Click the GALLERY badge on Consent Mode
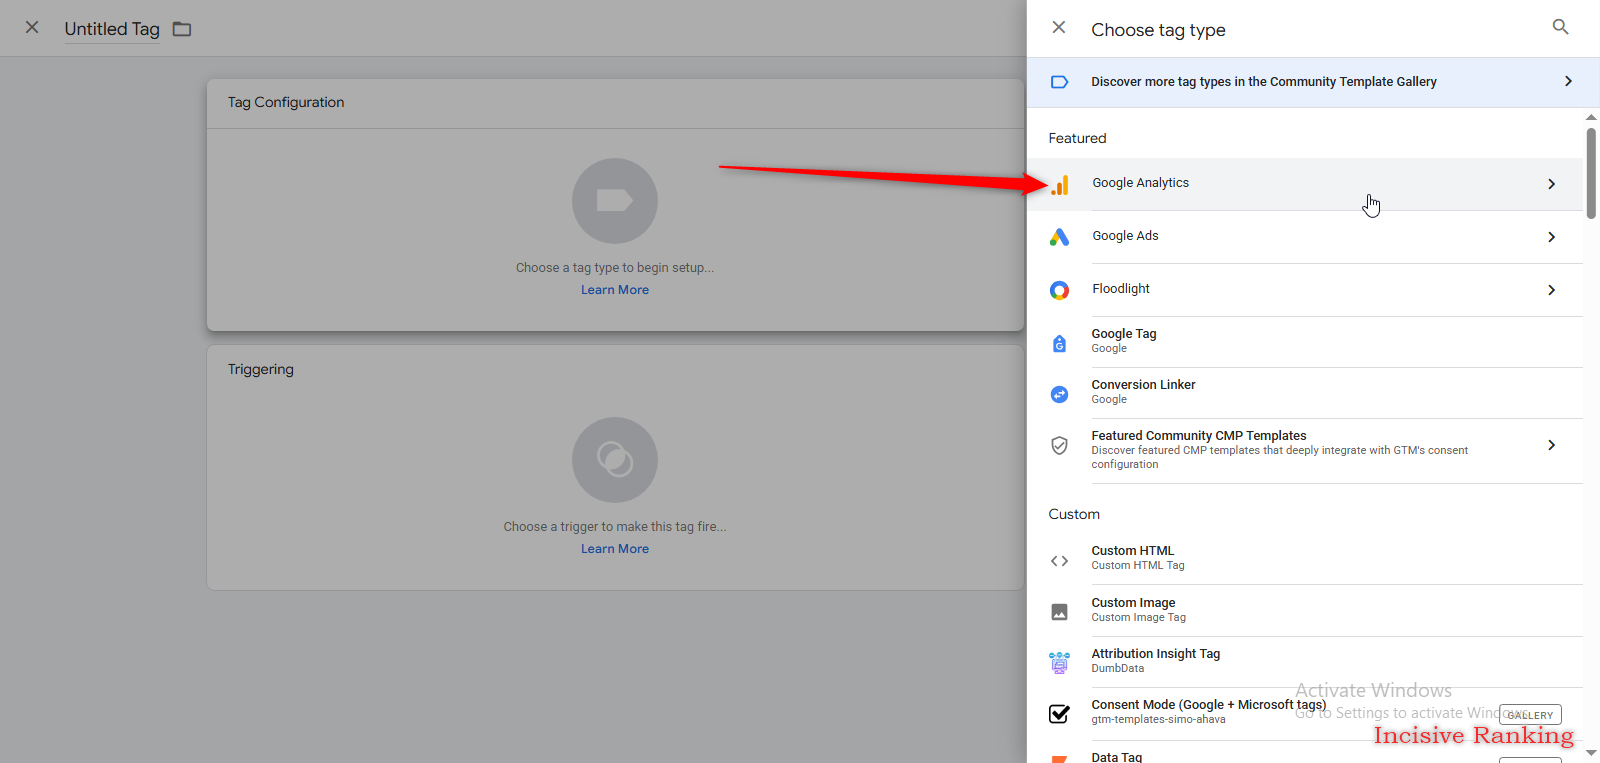Viewport: 1600px width, 763px height. [x=1530, y=715]
